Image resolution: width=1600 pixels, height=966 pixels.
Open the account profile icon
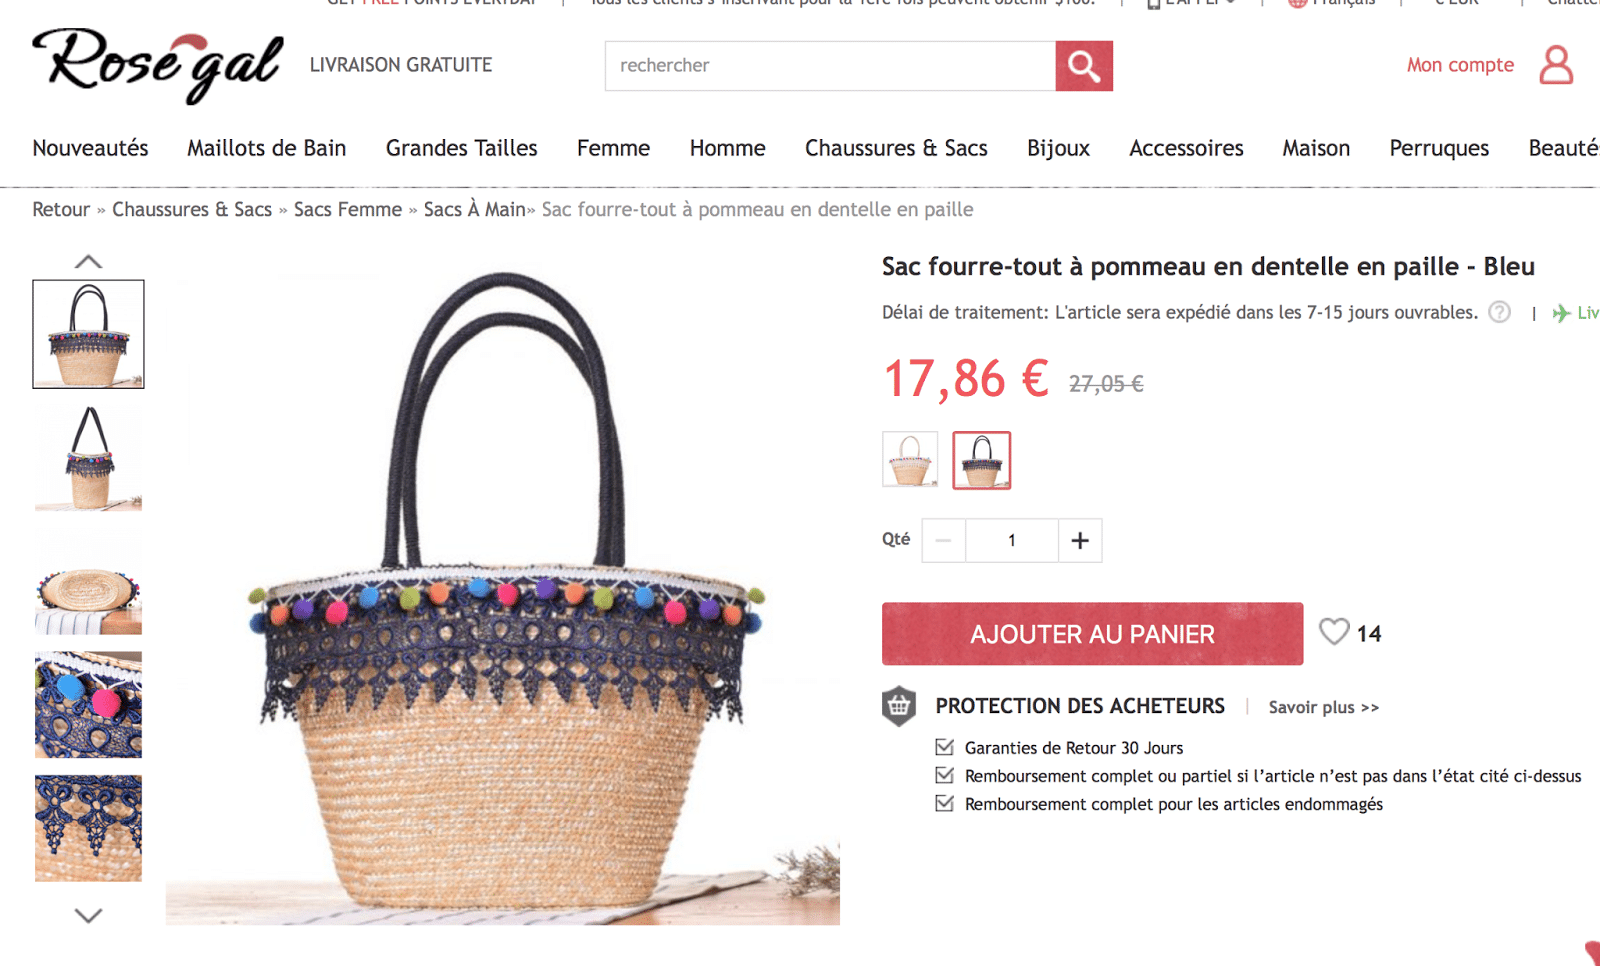tap(1556, 65)
